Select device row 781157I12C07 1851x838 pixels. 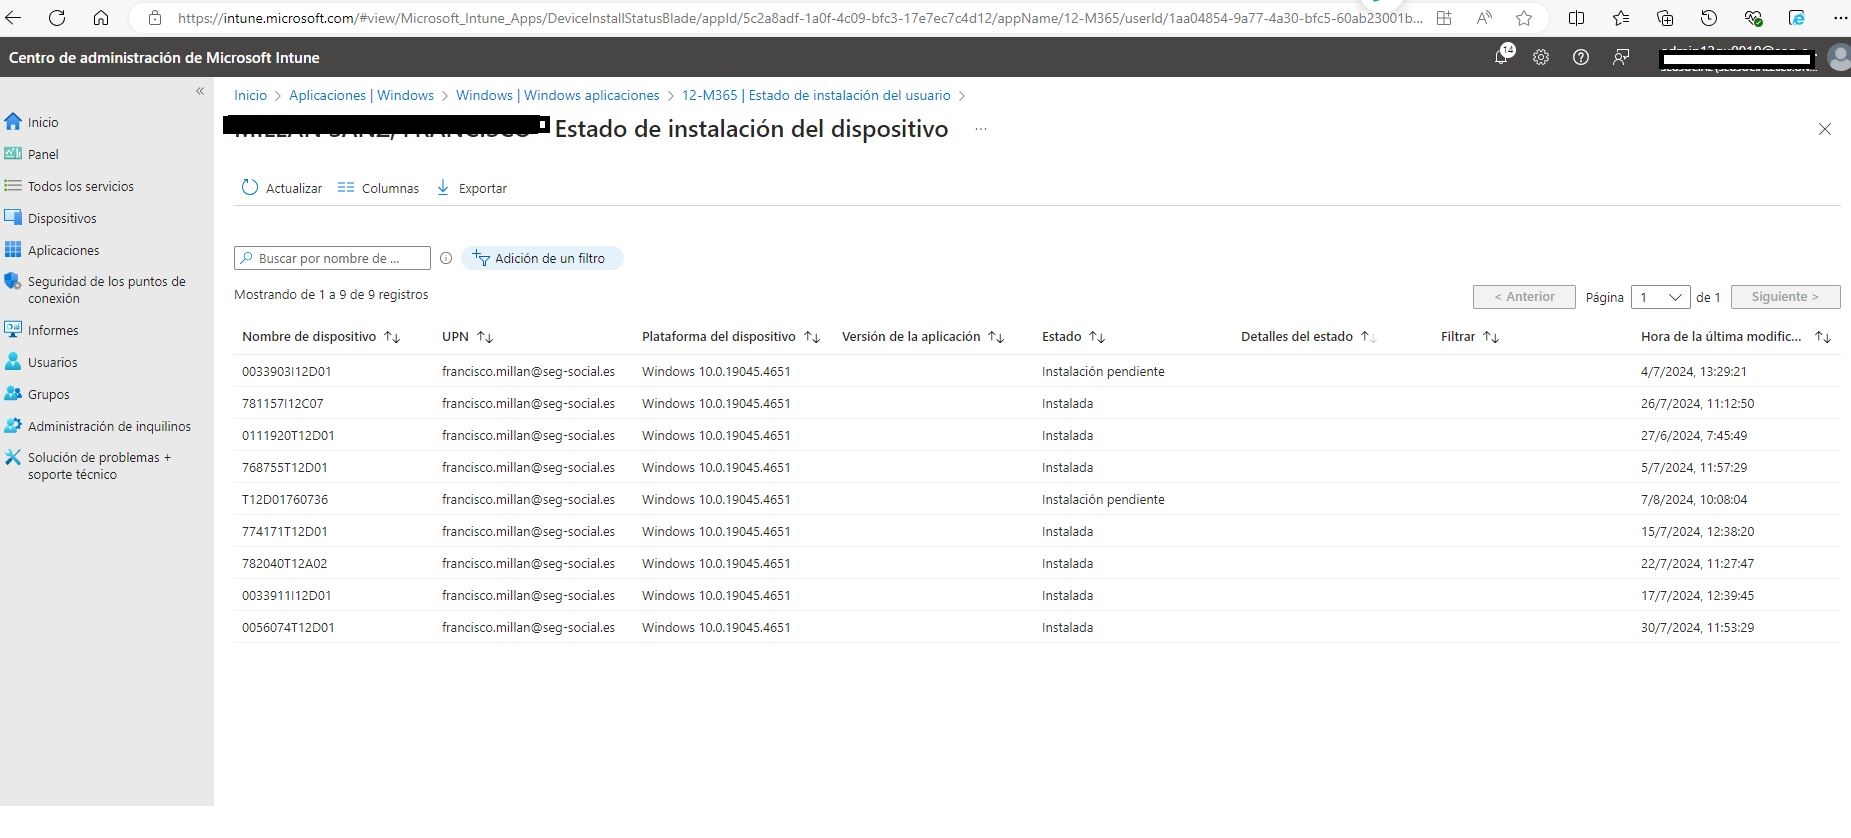[x=1036, y=403]
